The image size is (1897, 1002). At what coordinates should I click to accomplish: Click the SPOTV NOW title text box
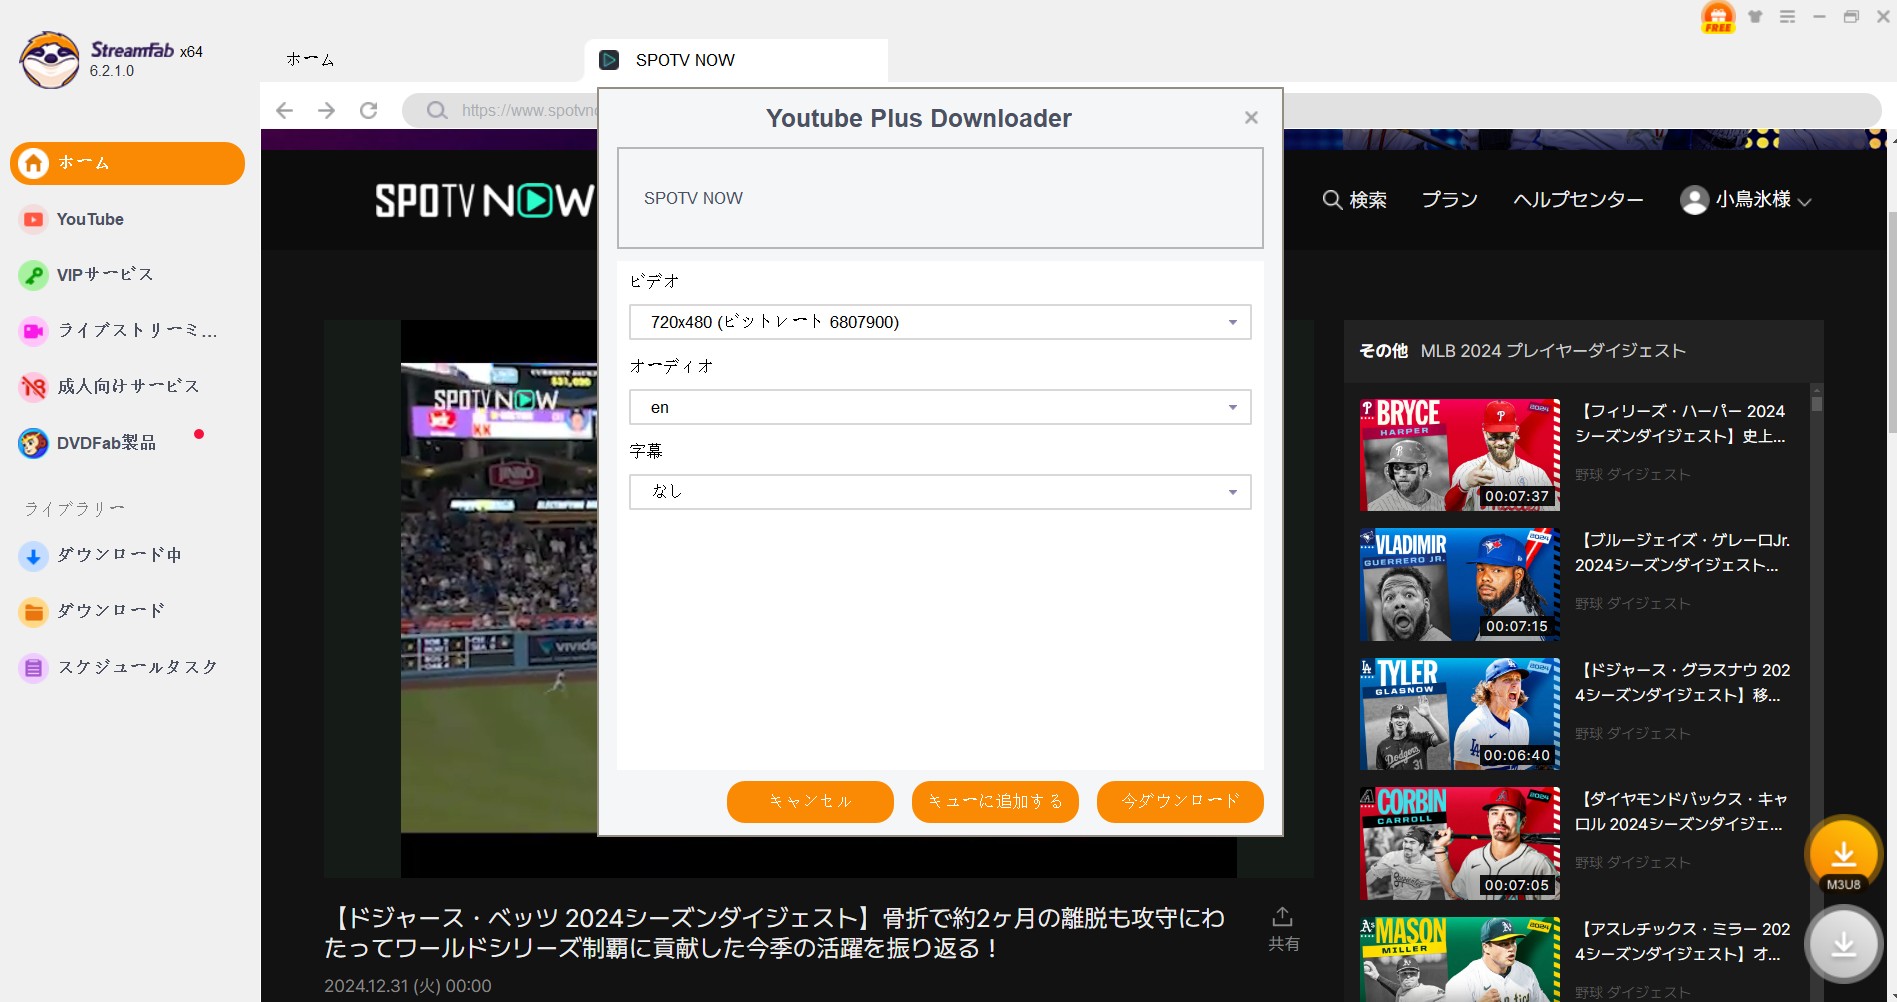click(940, 198)
